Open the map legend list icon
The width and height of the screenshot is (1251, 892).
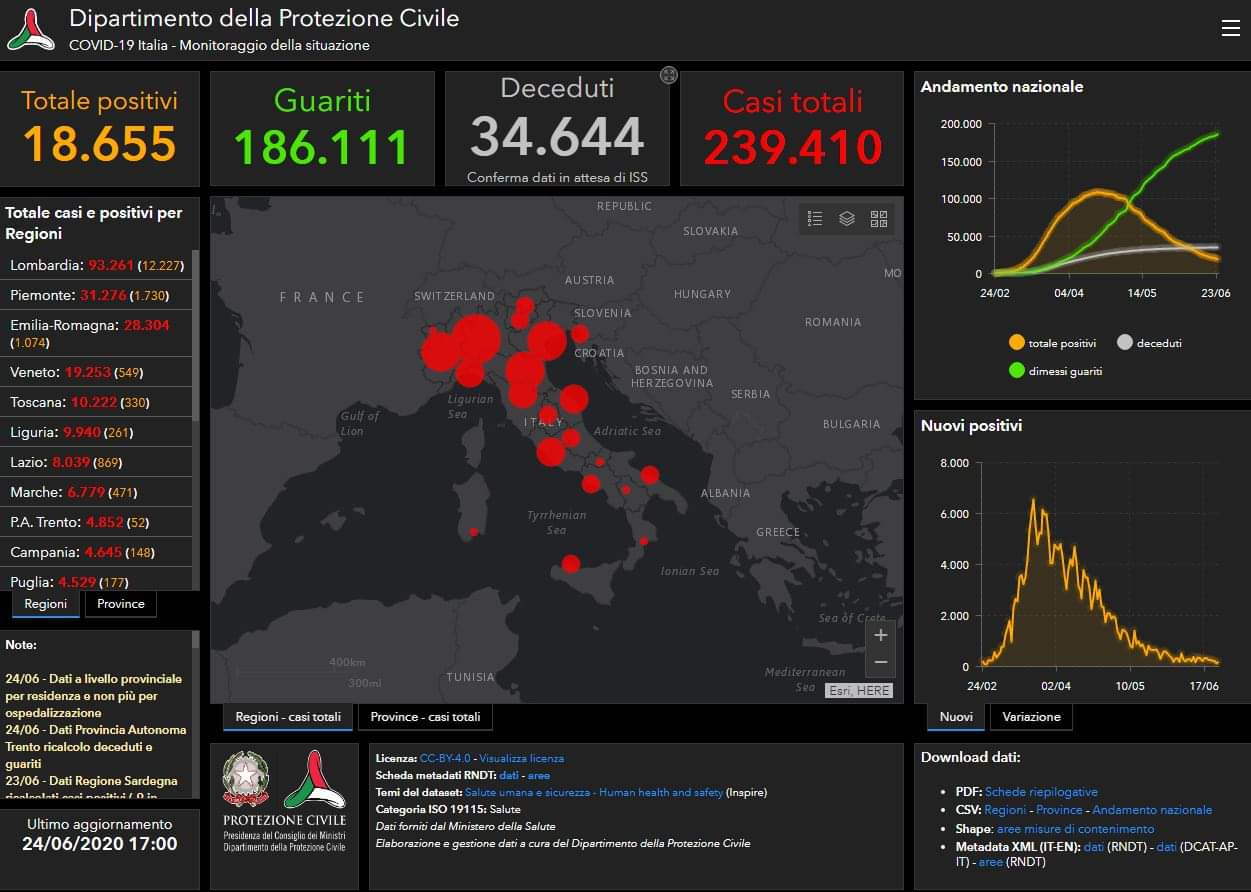(x=815, y=219)
